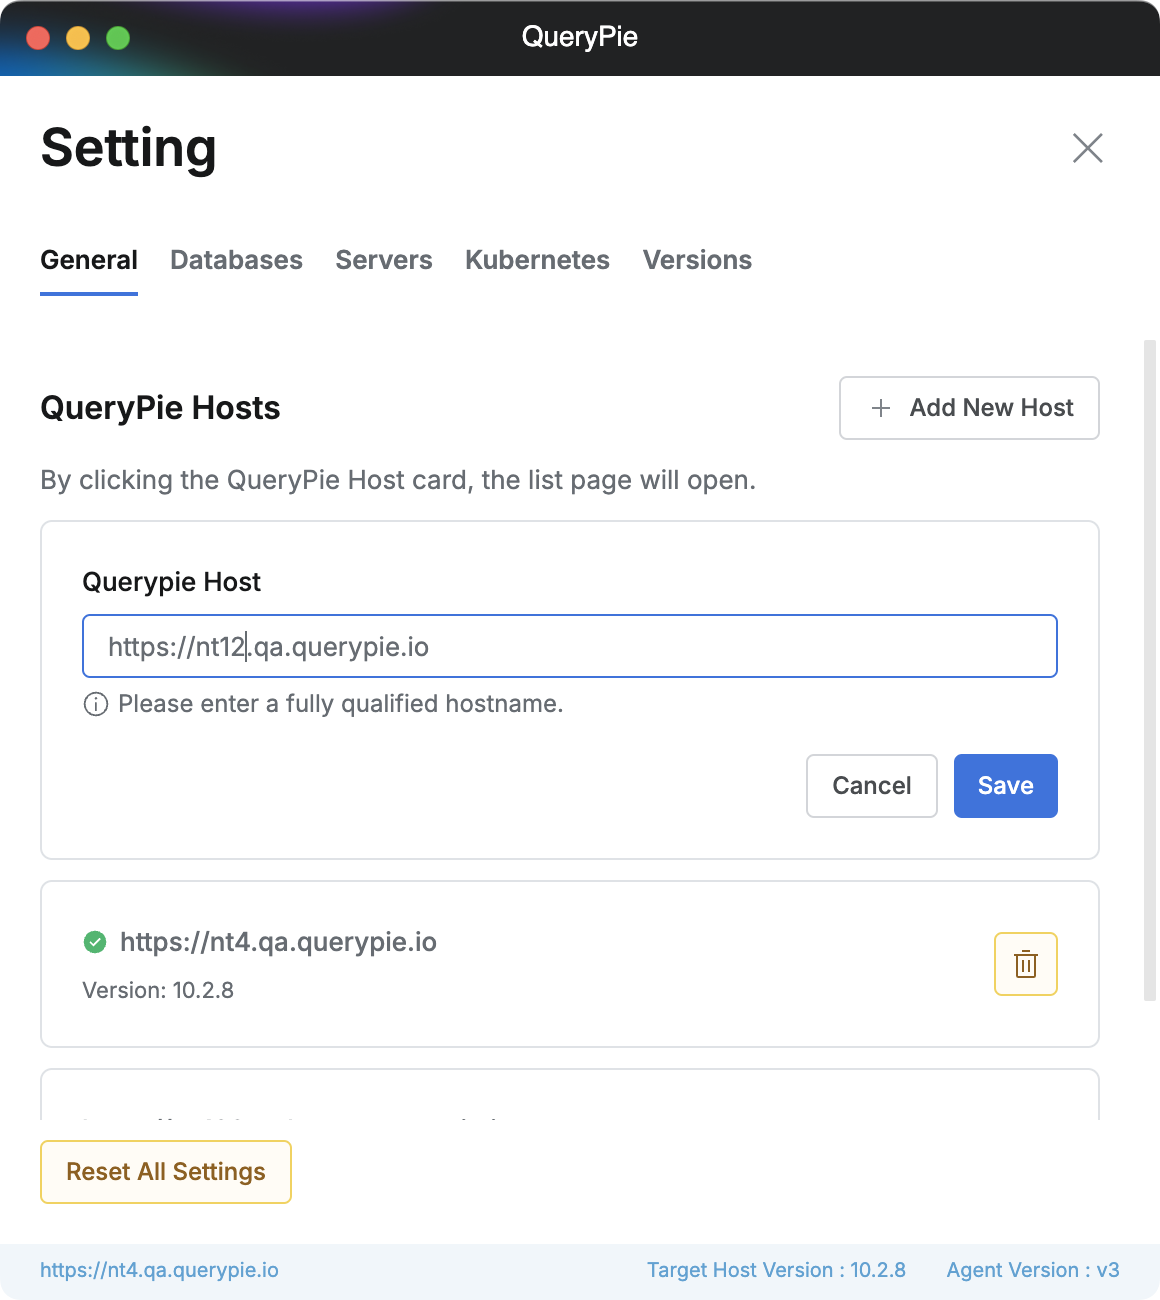1160x1300 pixels.
Task: Save the entered Querypie host
Action: pos(1005,786)
